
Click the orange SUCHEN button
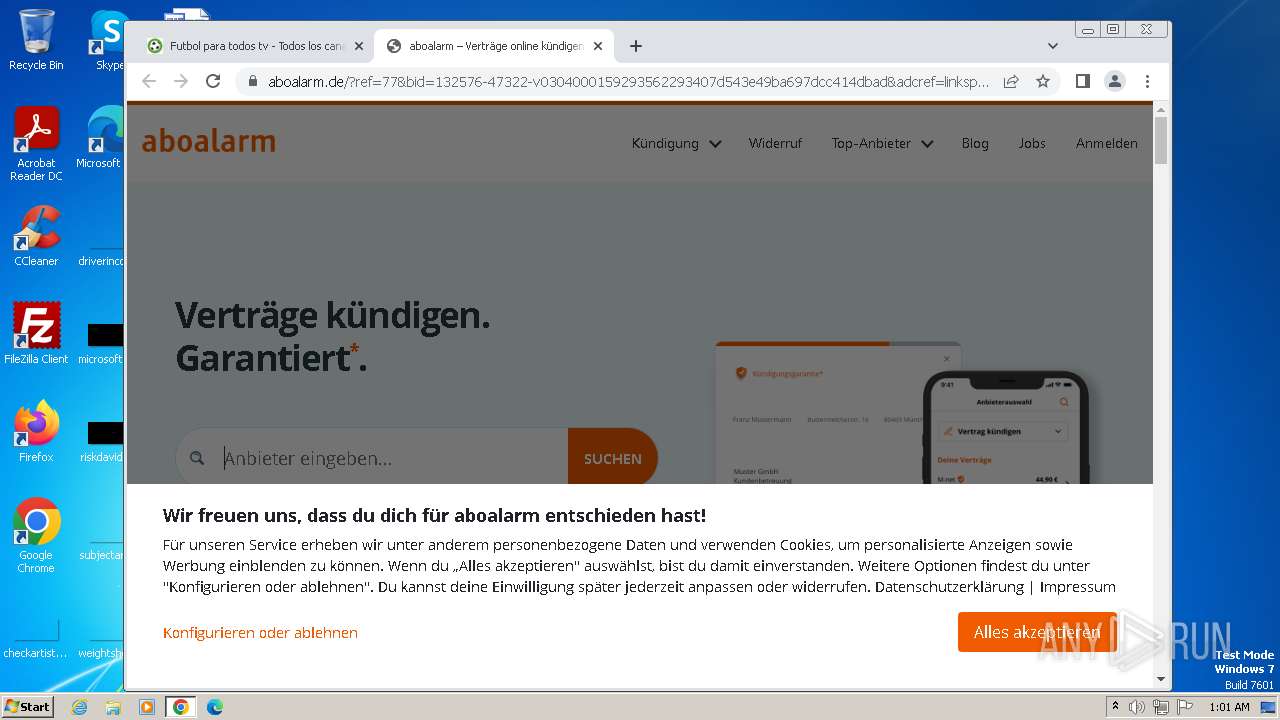click(613, 458)
